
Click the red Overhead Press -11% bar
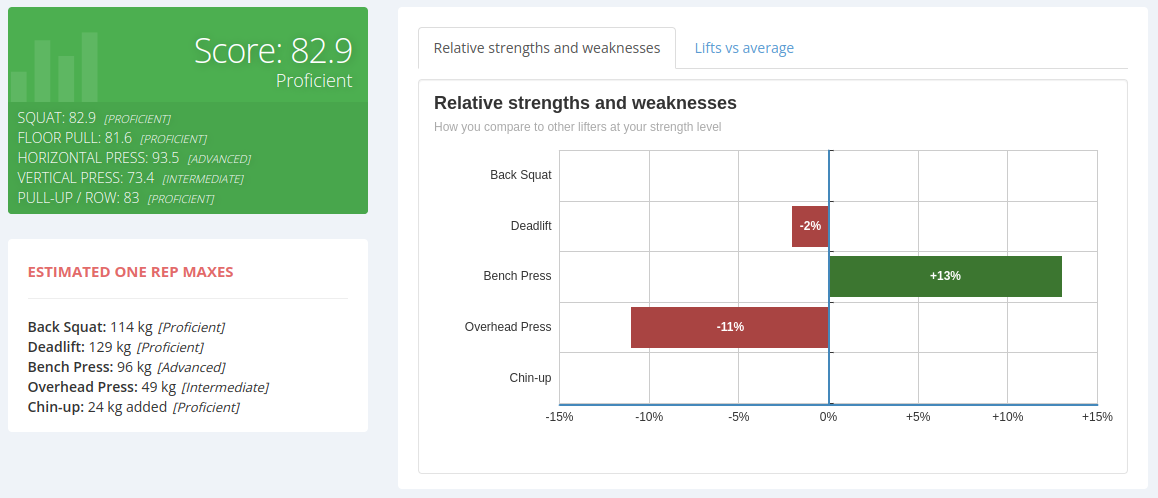(x=730, y=327)
